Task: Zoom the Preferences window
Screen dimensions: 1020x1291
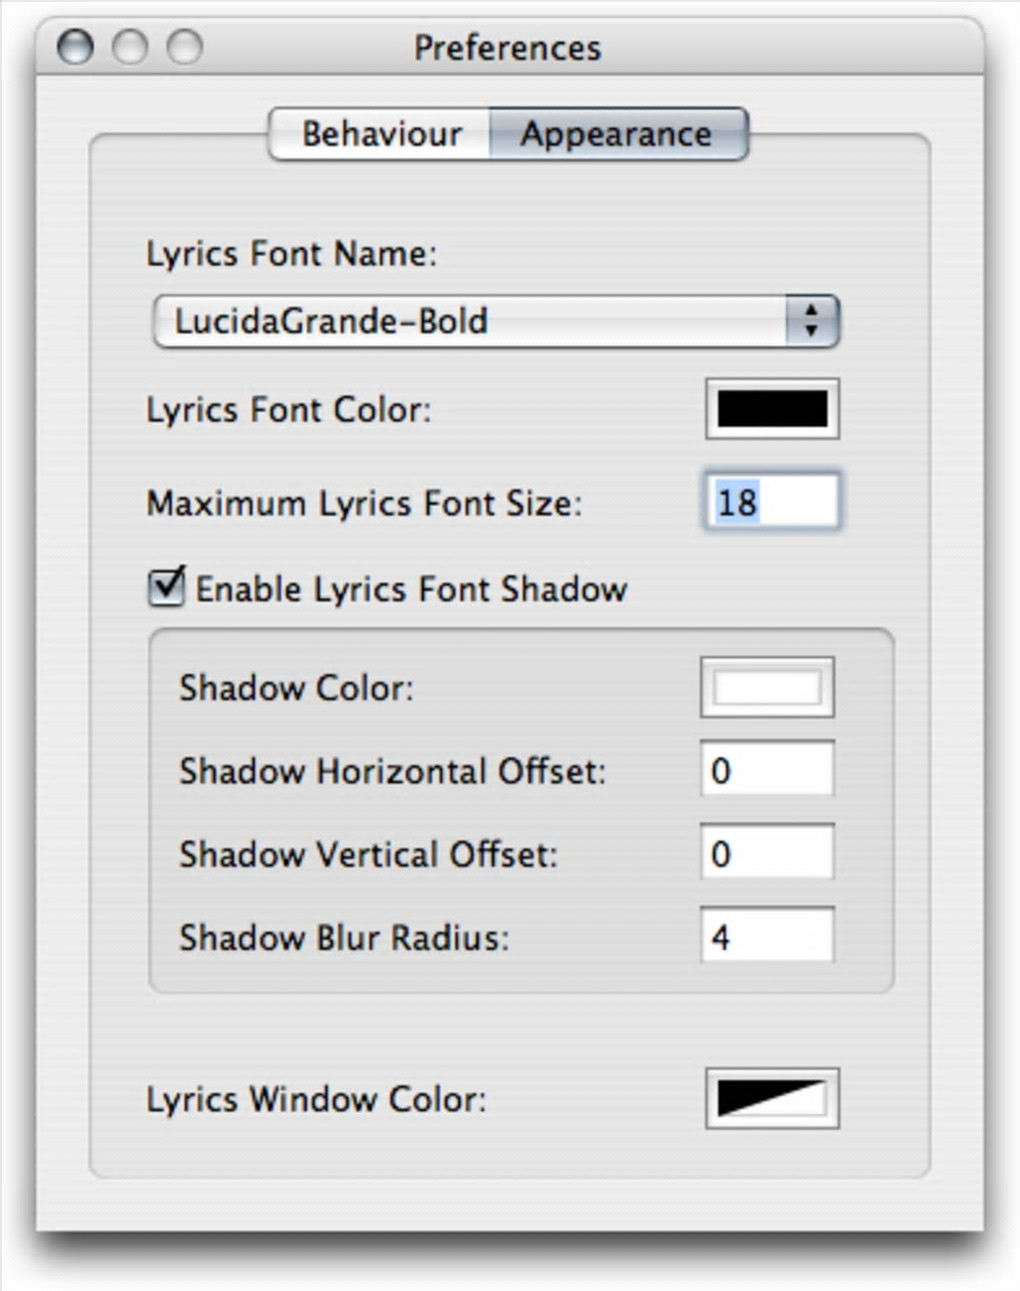Action: tap(184, 46)
